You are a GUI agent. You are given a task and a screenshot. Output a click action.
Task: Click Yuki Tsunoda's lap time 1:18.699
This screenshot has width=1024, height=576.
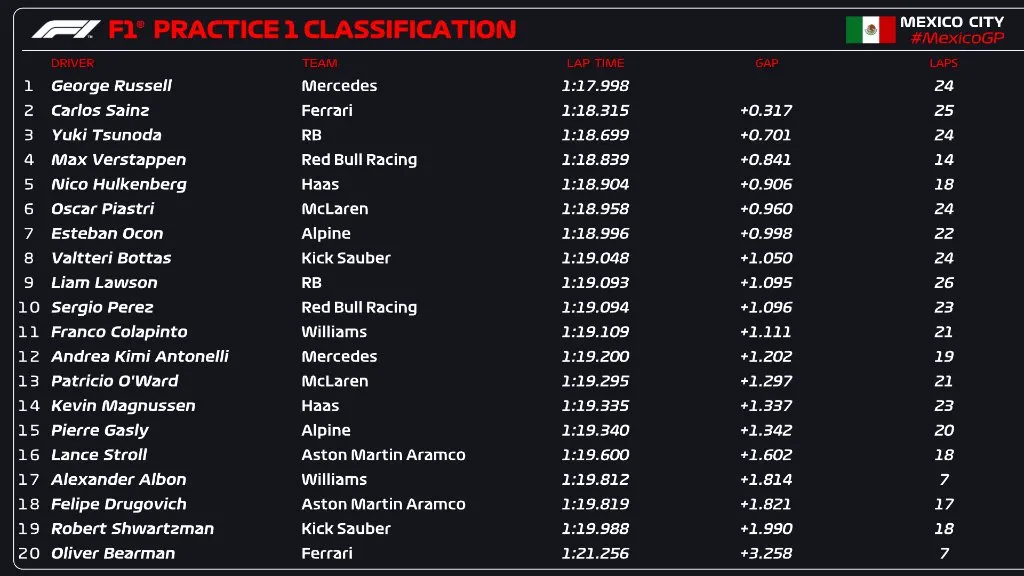594,135
